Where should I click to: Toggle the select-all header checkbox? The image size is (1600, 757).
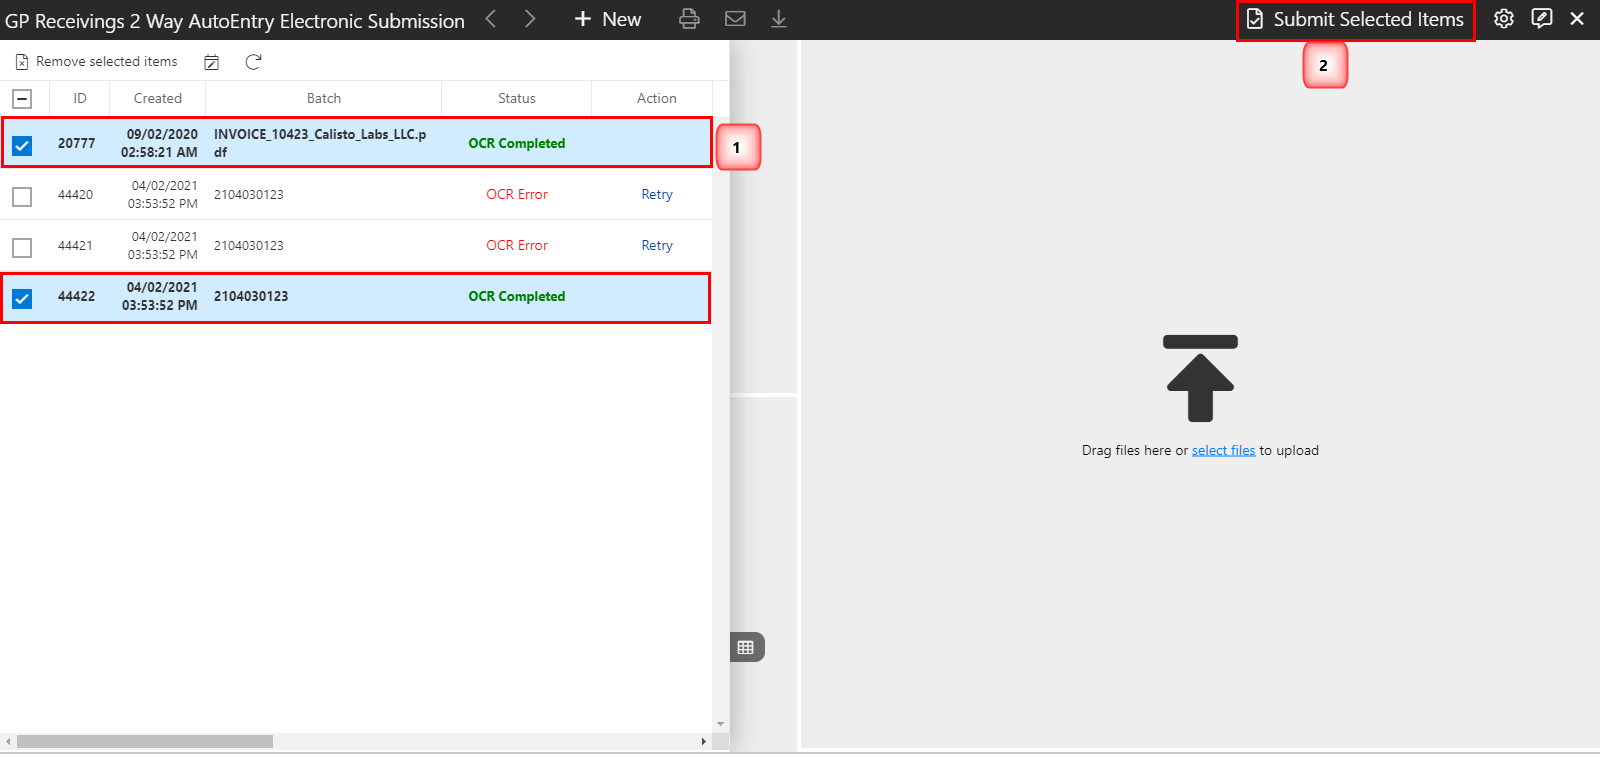coord(22,99)
